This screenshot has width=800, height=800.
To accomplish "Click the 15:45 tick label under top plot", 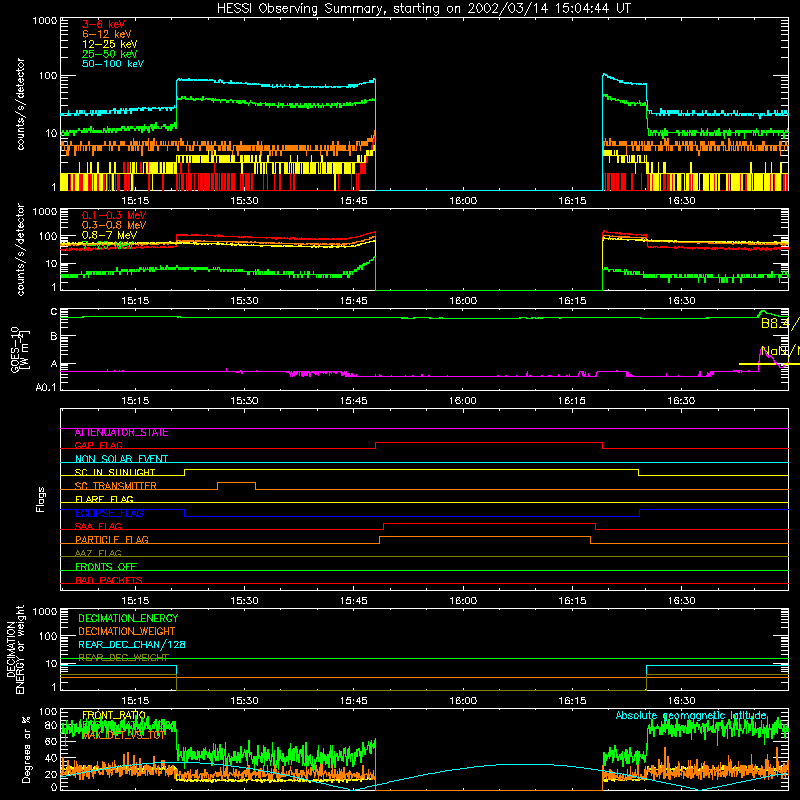I will [354, 201].
